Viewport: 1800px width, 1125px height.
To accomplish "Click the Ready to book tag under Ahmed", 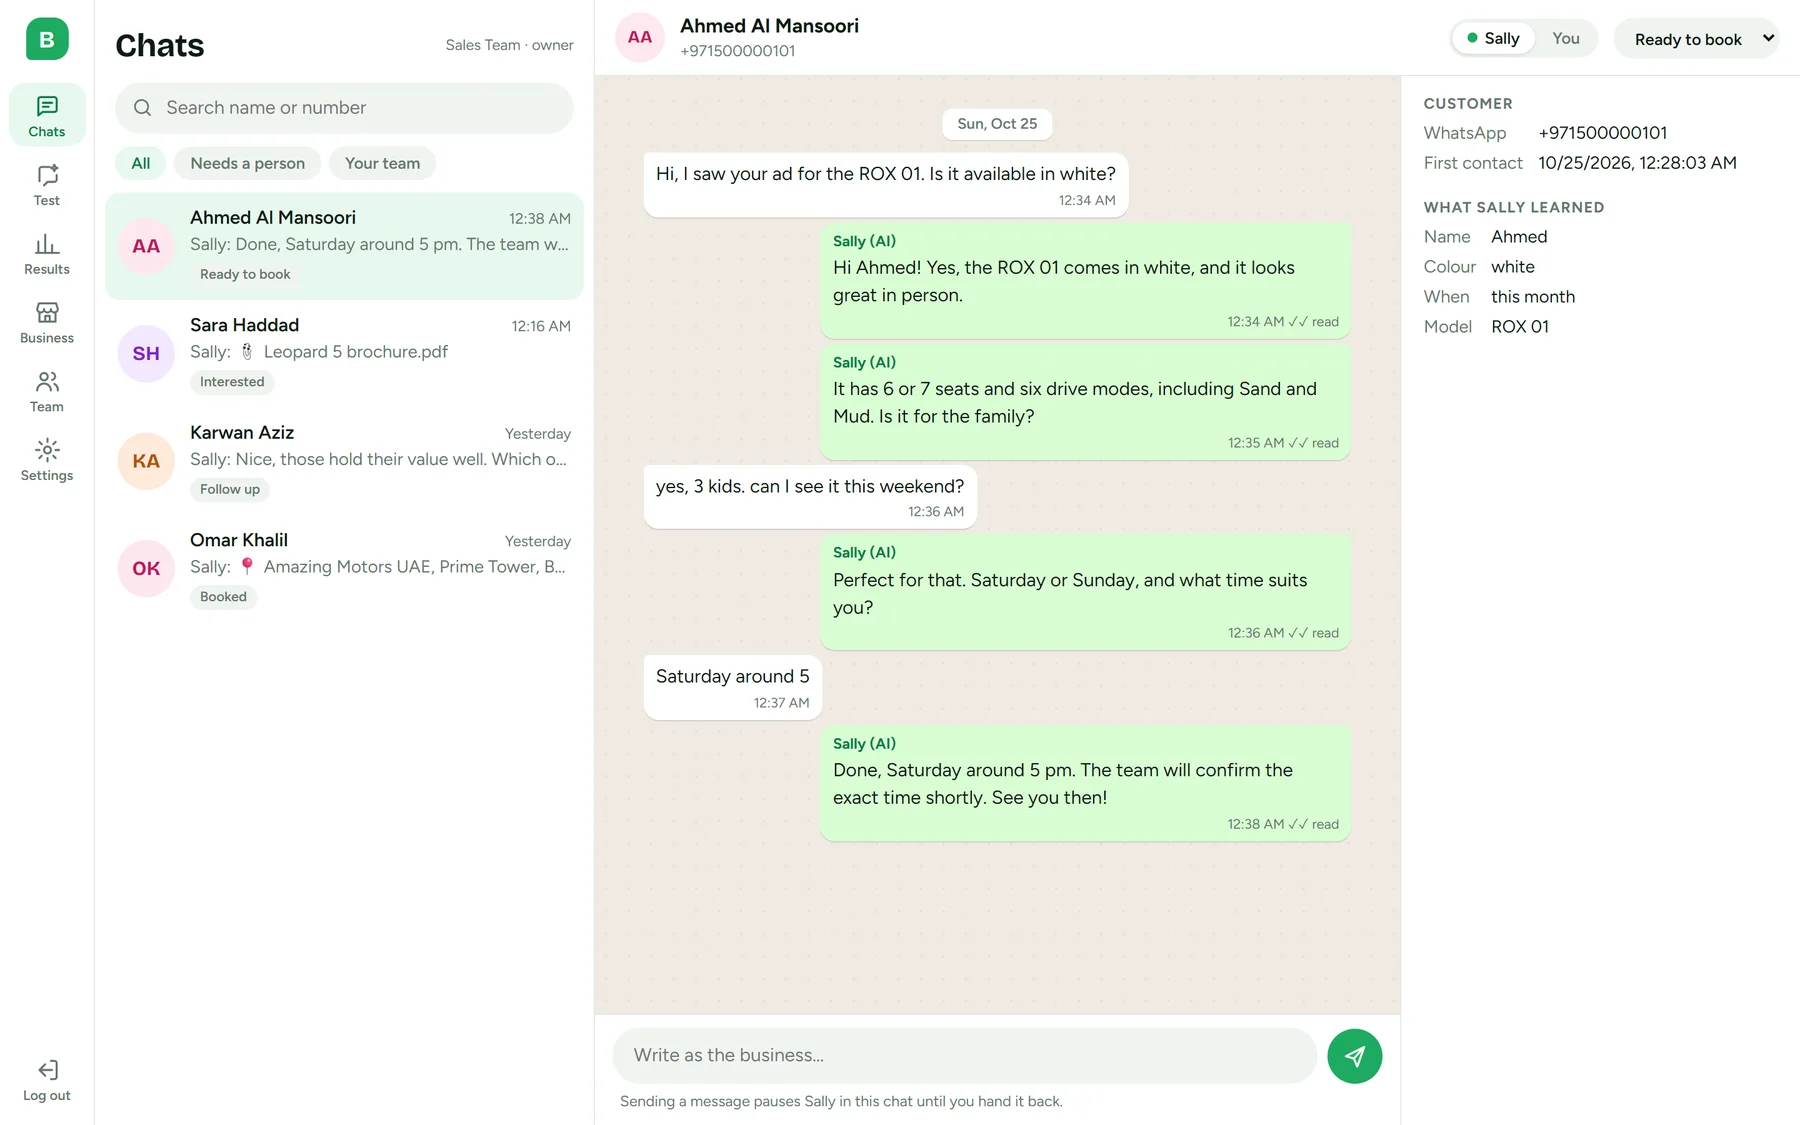I will click(x=245, y=274).
